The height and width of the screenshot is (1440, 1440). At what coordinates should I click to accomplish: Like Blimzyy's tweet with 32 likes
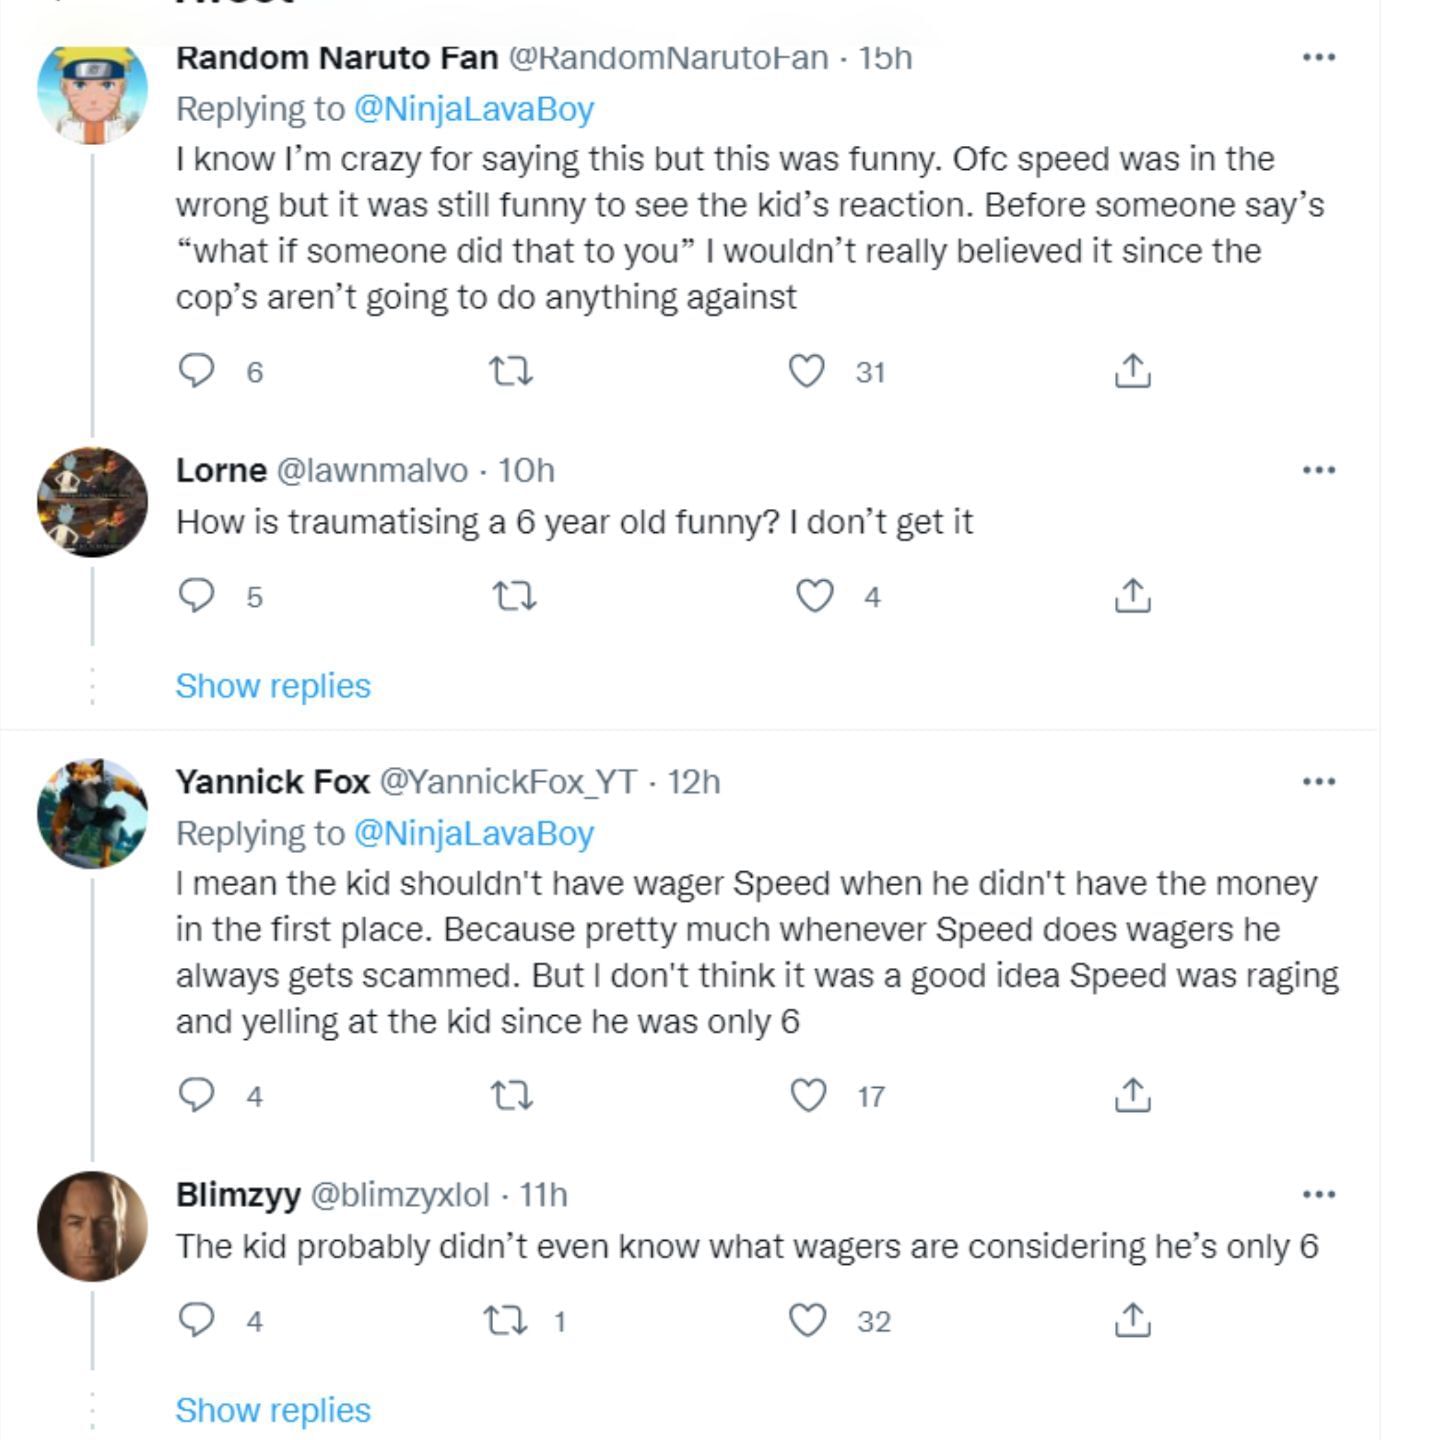808,1321
